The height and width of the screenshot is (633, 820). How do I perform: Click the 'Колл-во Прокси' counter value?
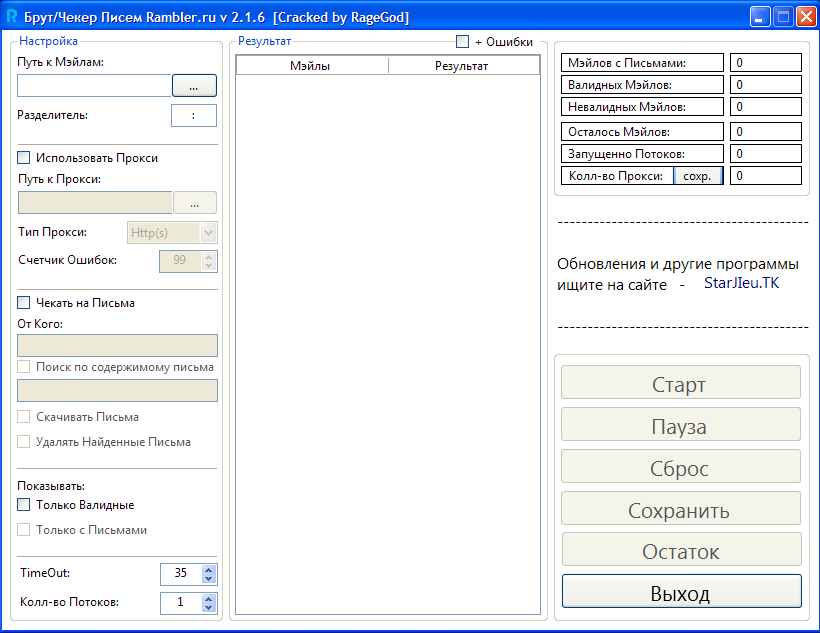click(x=766, y=176)
